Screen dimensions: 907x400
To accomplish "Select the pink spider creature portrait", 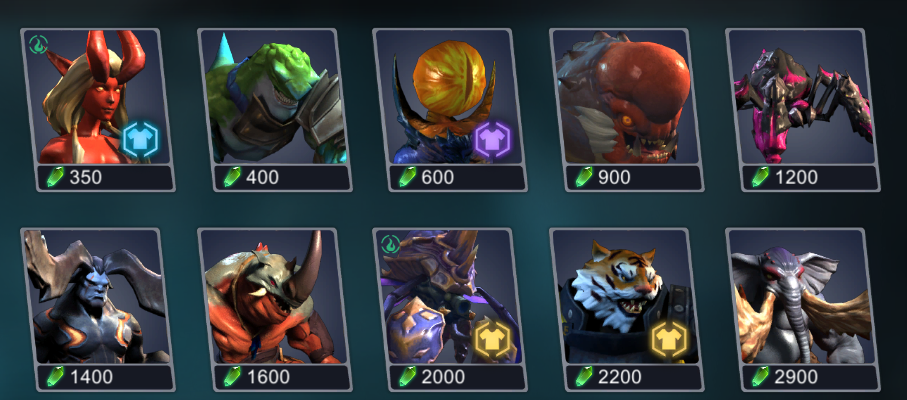I will coord(801,97).
